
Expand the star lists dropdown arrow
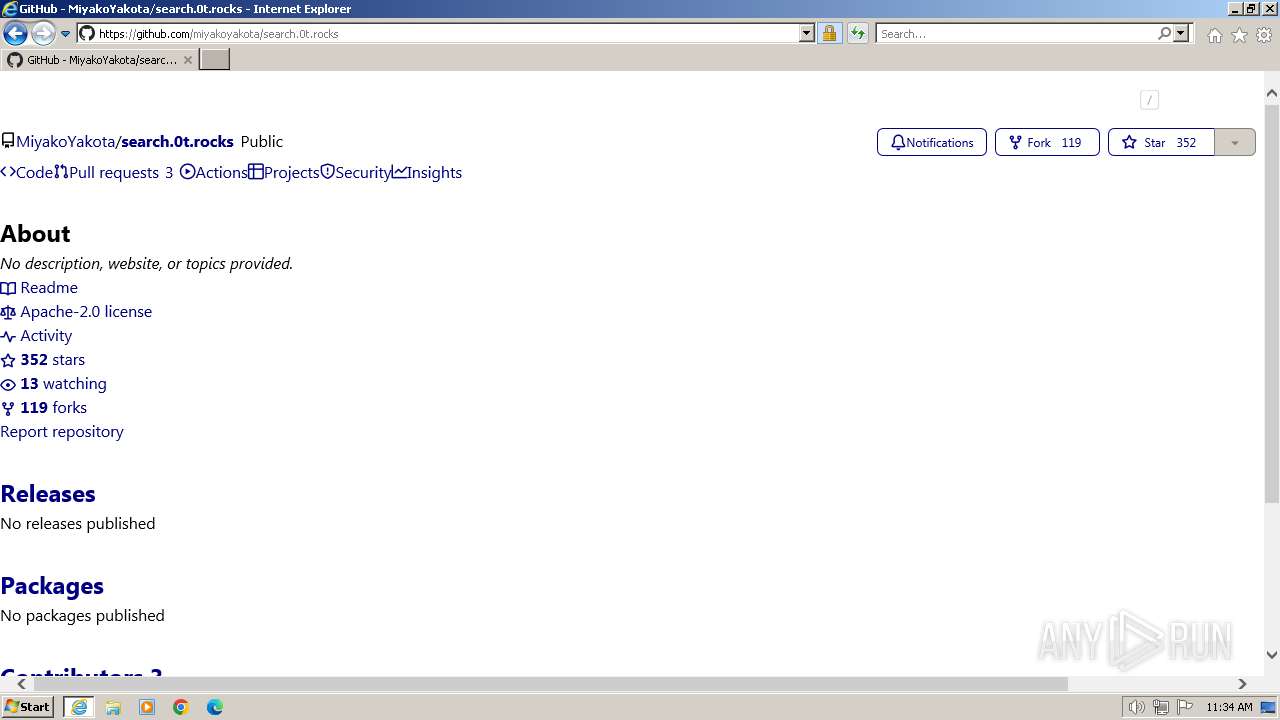click(x=1235, y=142)
